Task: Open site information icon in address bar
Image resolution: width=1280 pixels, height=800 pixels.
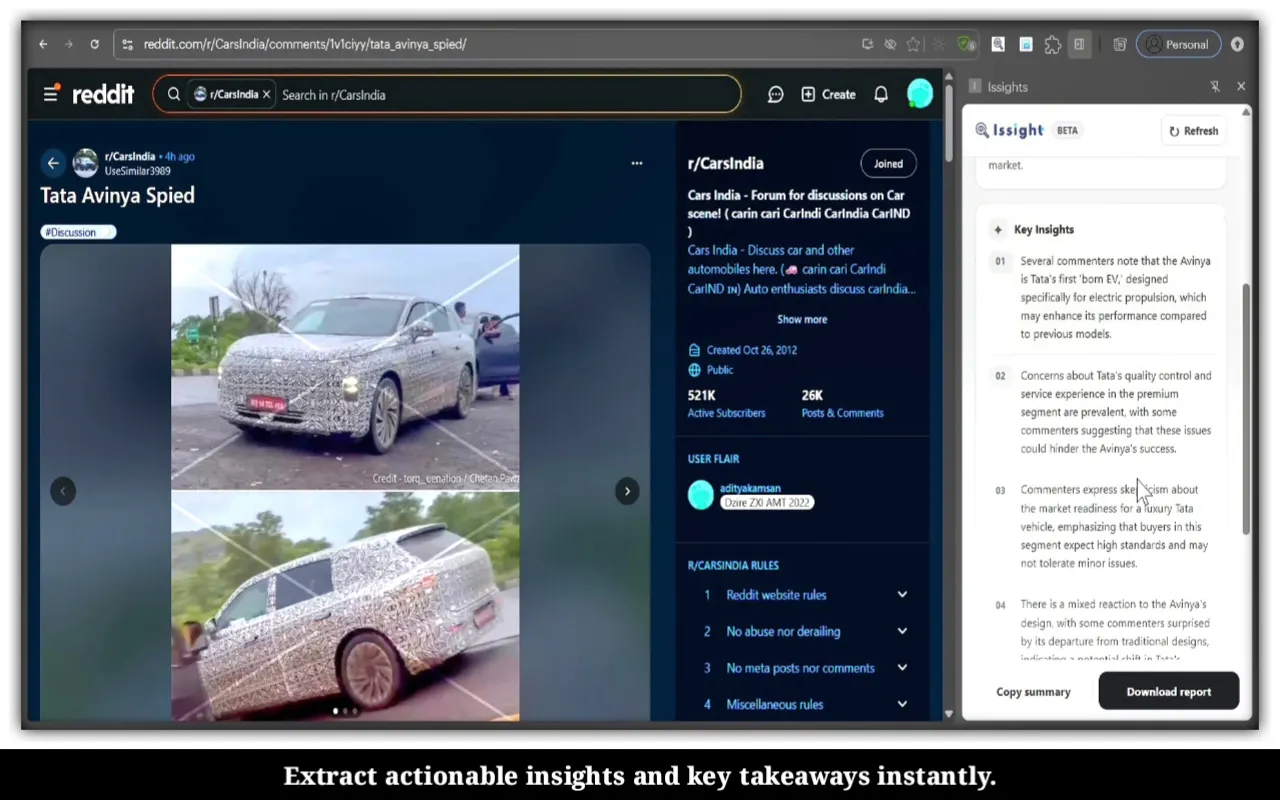Action: point(127,44)
